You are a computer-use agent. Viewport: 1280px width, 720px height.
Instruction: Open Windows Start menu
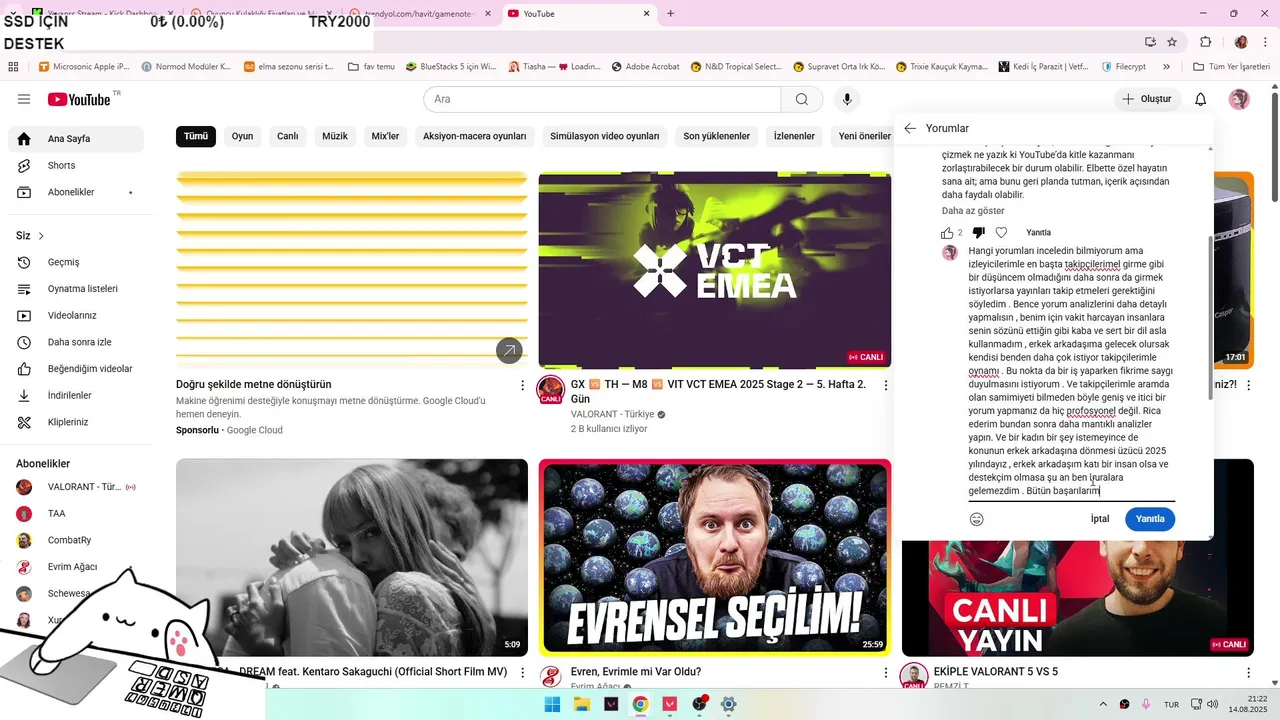552,704
